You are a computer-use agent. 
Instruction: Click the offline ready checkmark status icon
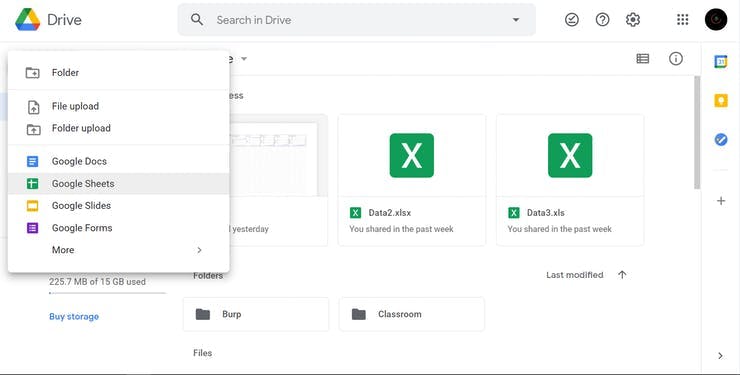click(x=572, y=20)
